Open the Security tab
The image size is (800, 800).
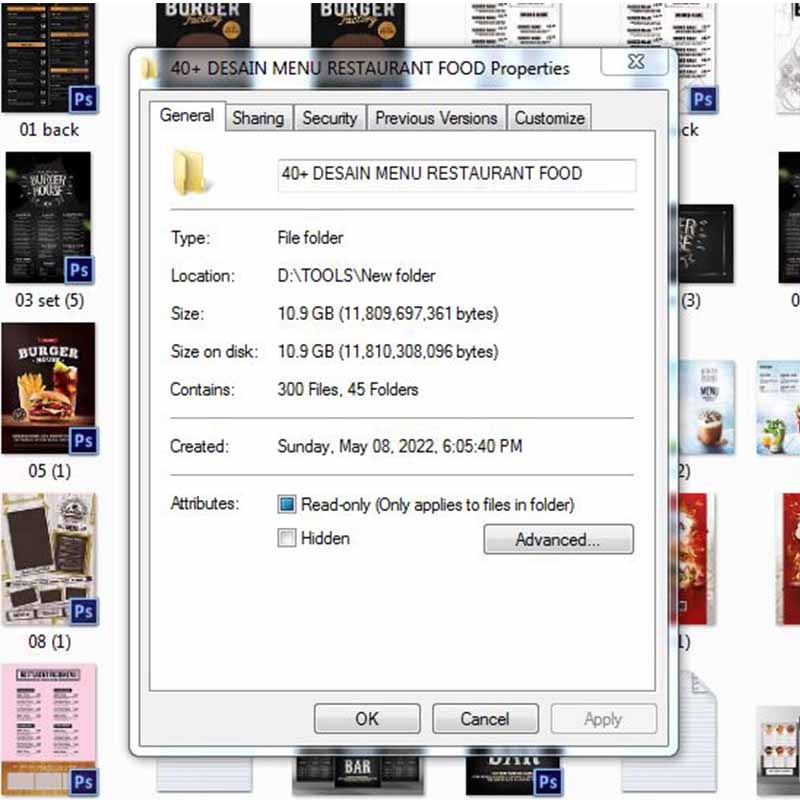tap(329, 118)
